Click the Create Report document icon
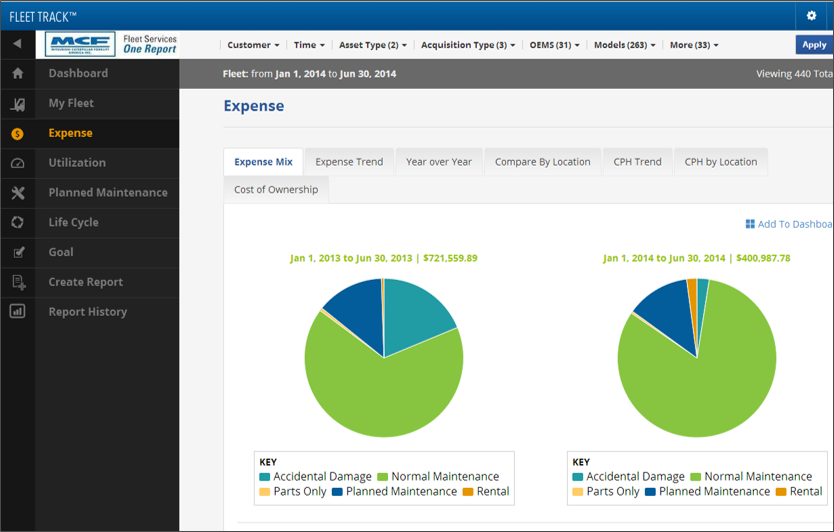 [17, 283]
